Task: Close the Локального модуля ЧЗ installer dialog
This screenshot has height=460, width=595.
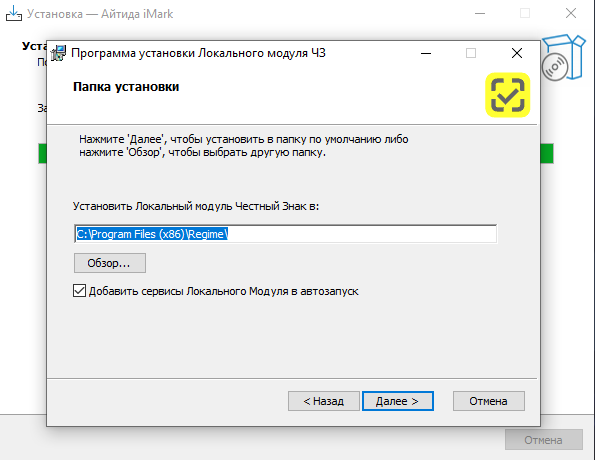Action: 517,53
